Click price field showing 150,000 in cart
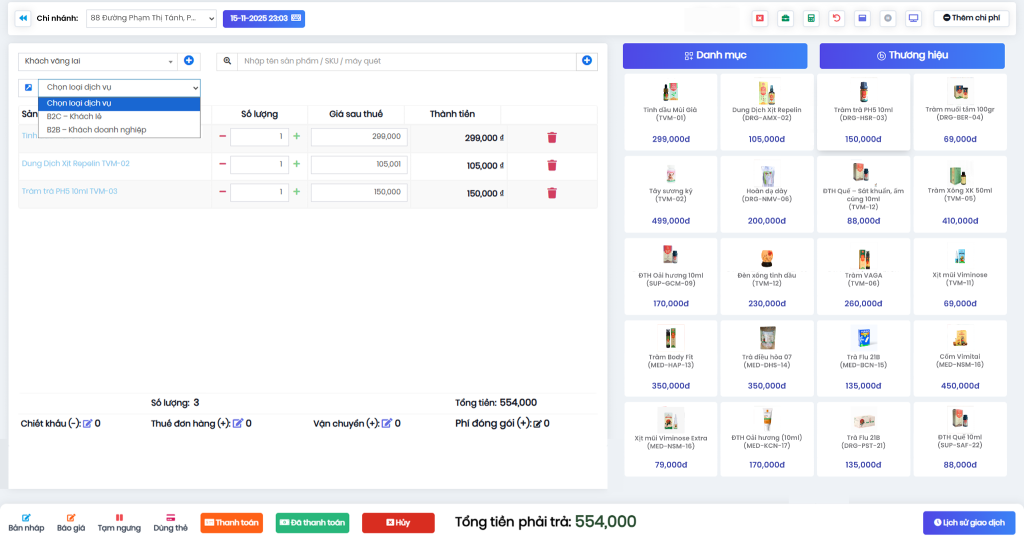 [359, 192]
